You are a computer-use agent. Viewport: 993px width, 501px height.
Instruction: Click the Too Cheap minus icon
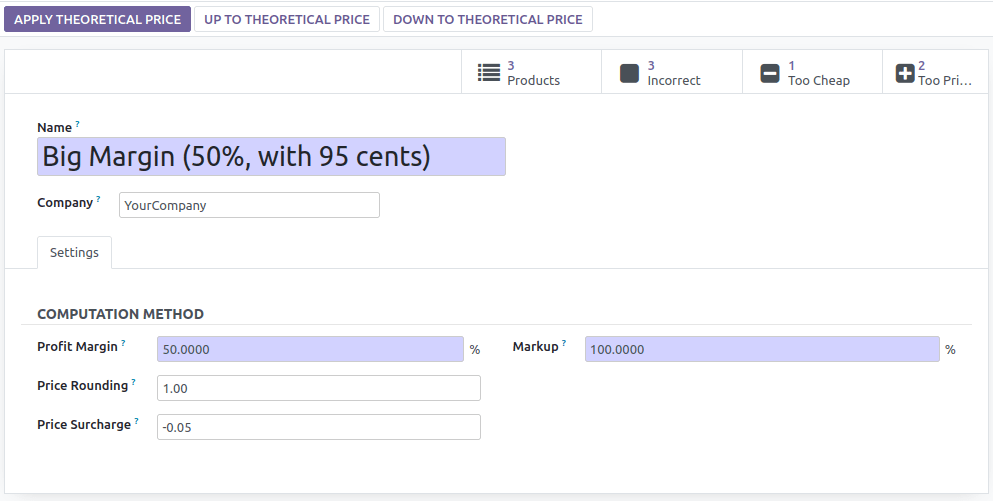tap(769, 73)
